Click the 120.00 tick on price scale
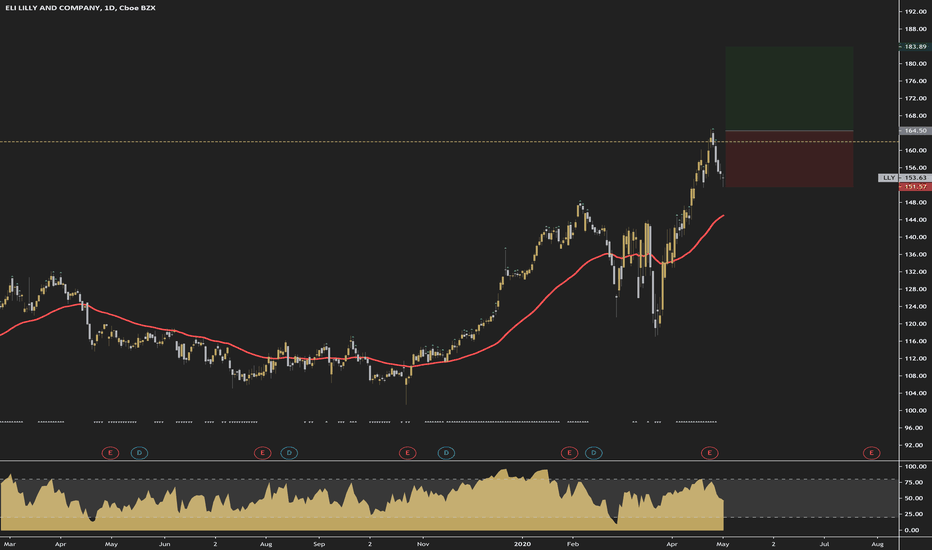The height and width of the screenshot is (550, 932). click(x=915, y=324)
